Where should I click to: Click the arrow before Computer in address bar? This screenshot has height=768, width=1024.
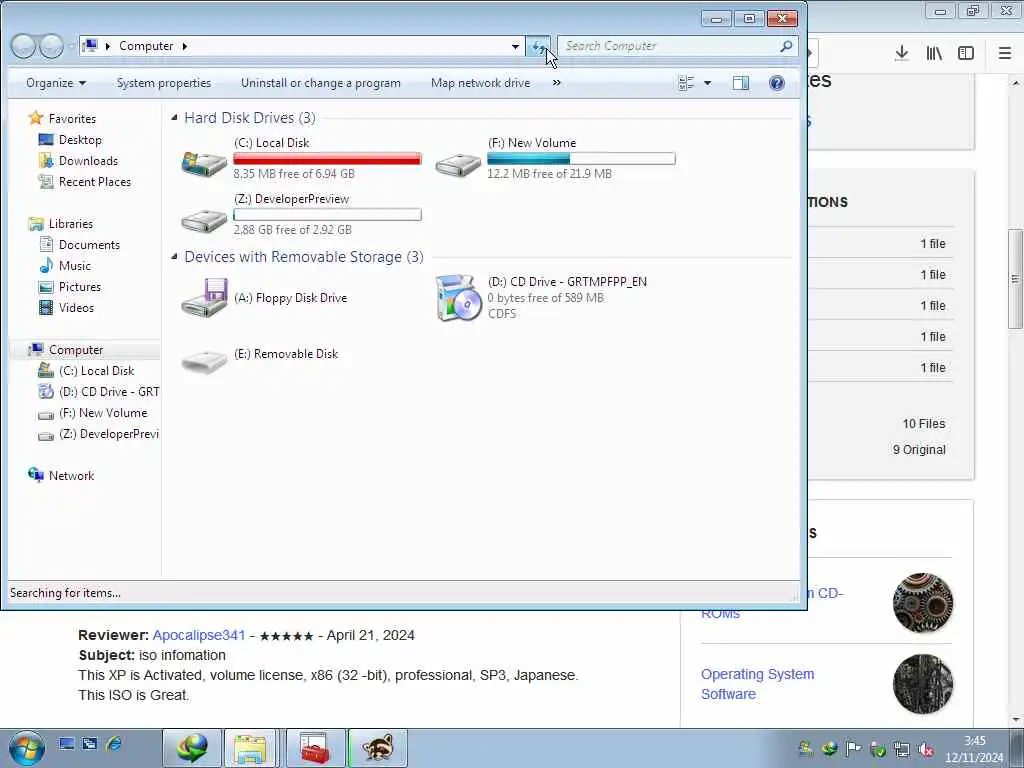point(108,46)
